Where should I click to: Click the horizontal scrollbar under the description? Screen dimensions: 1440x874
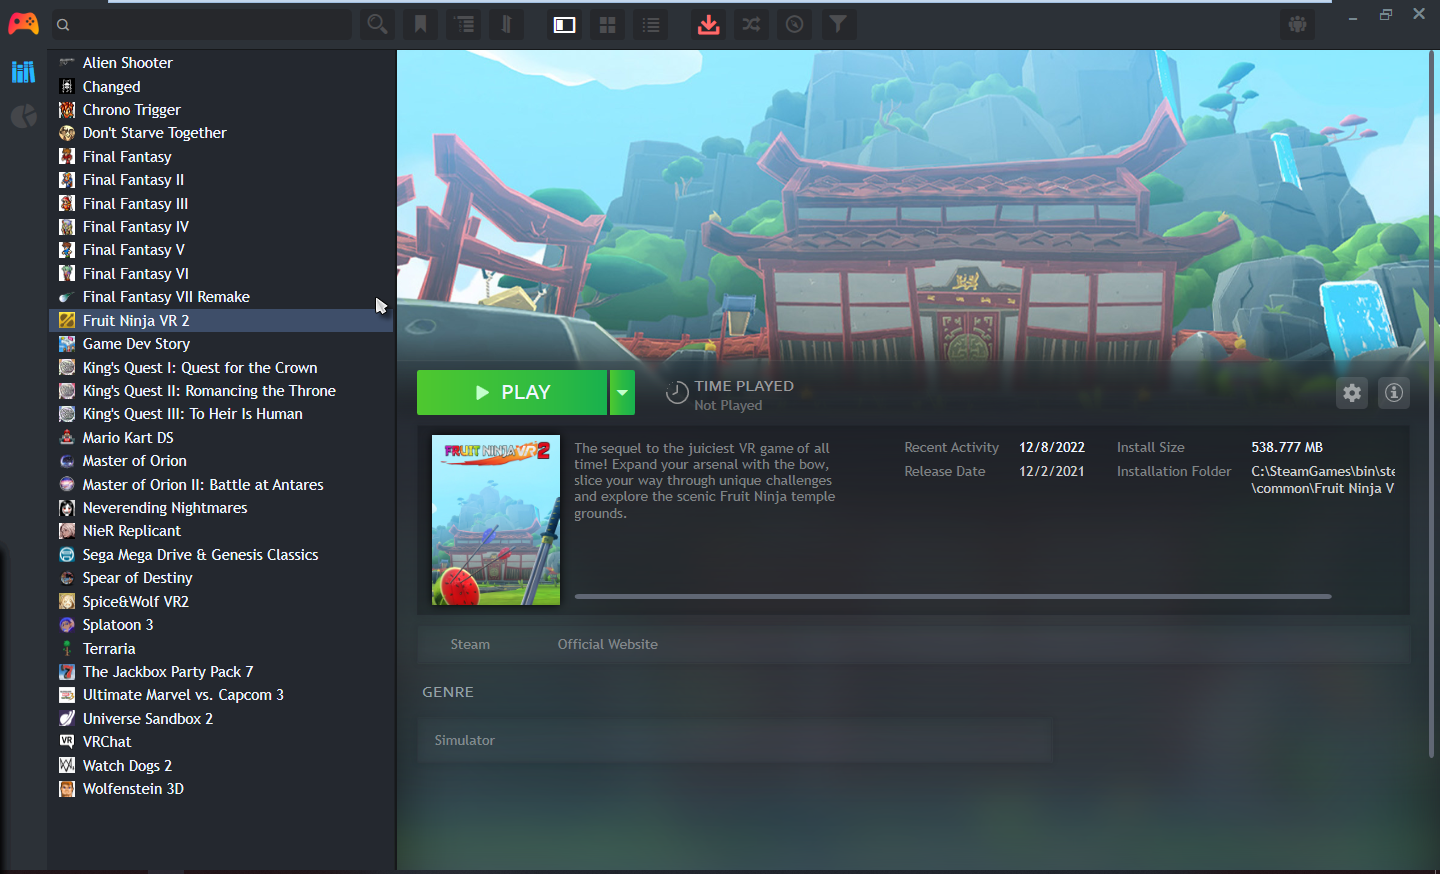[953, 596]
